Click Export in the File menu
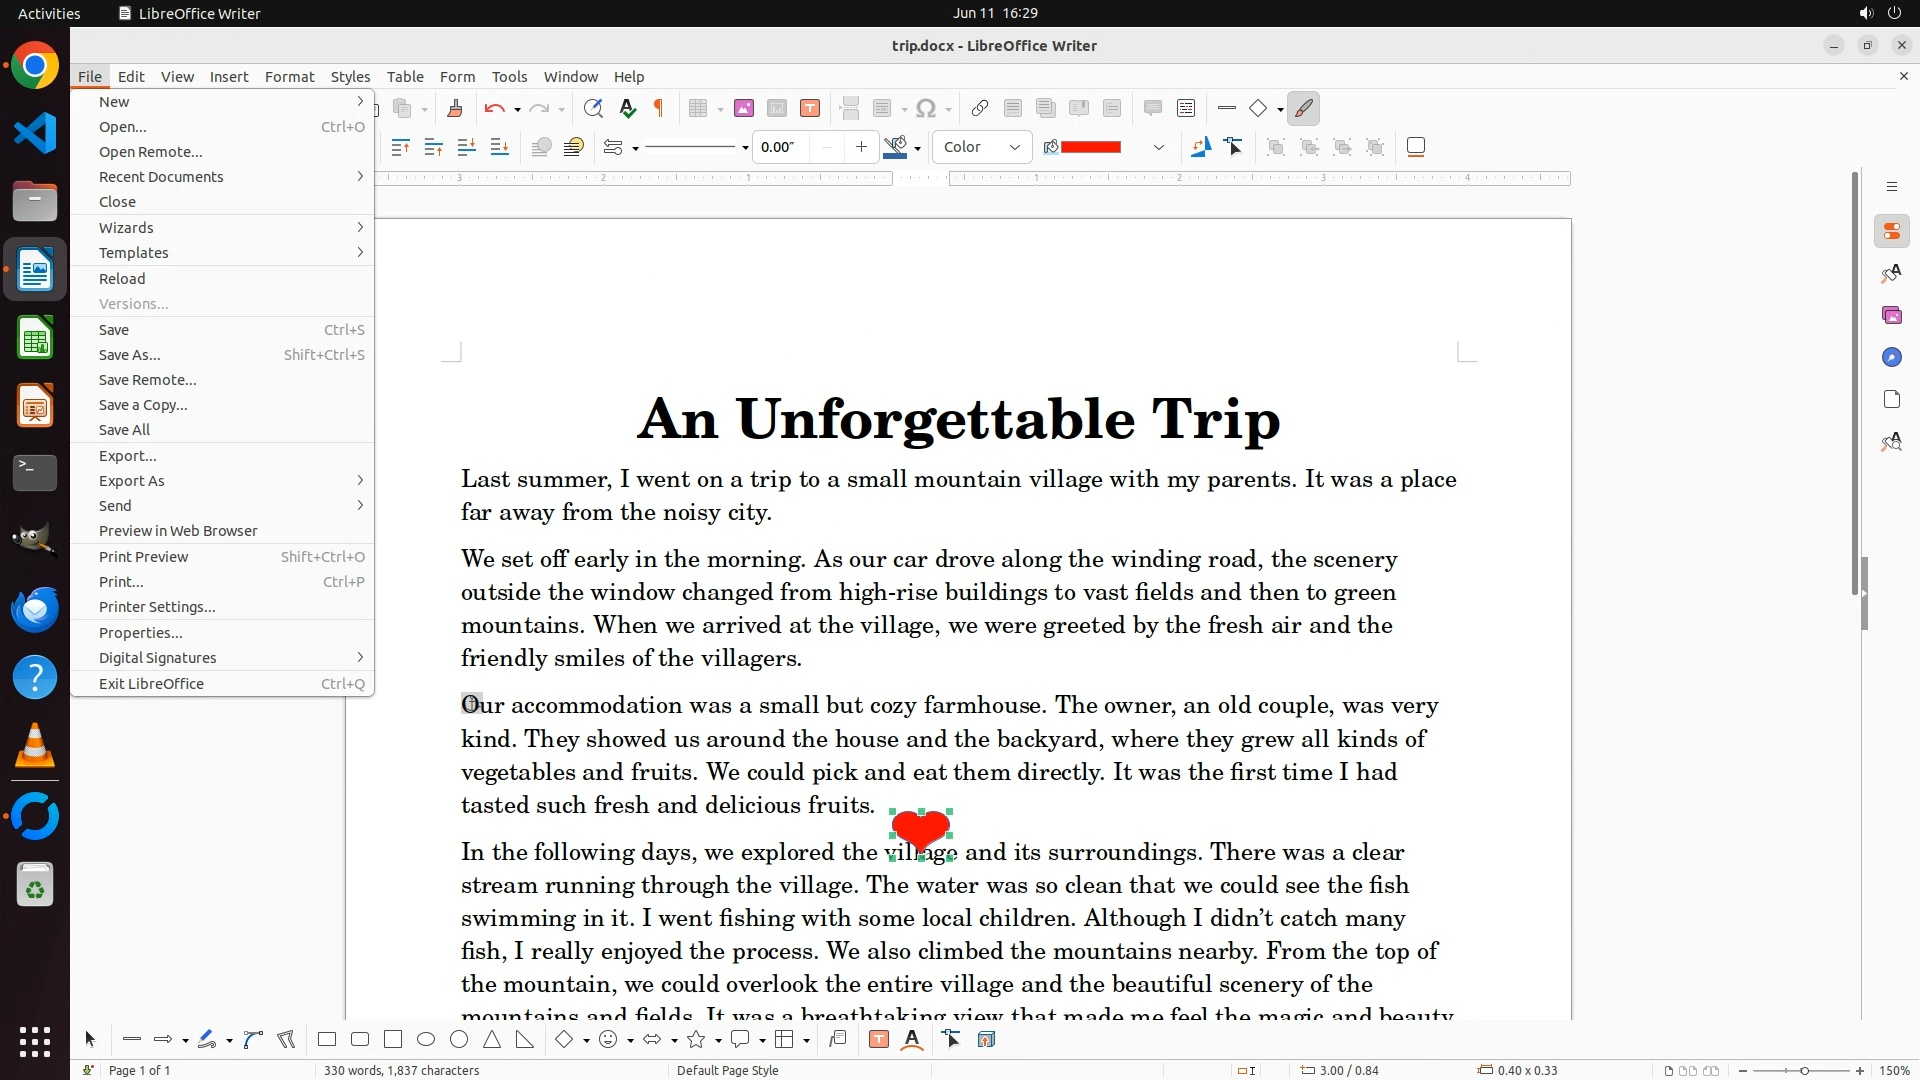Viewport: 1920px width, 1080px height. pos(127,456)
